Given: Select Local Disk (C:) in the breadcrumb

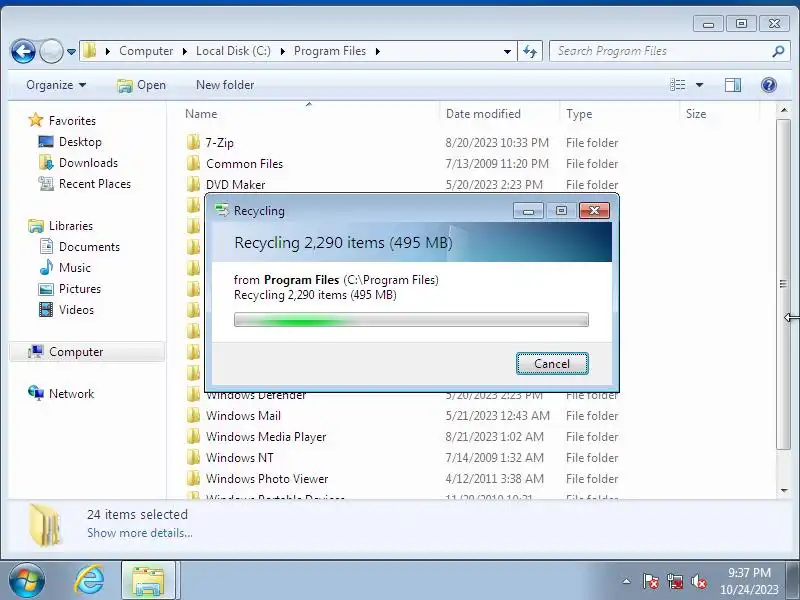Looking at the screenshot, I should click(233, 51).
